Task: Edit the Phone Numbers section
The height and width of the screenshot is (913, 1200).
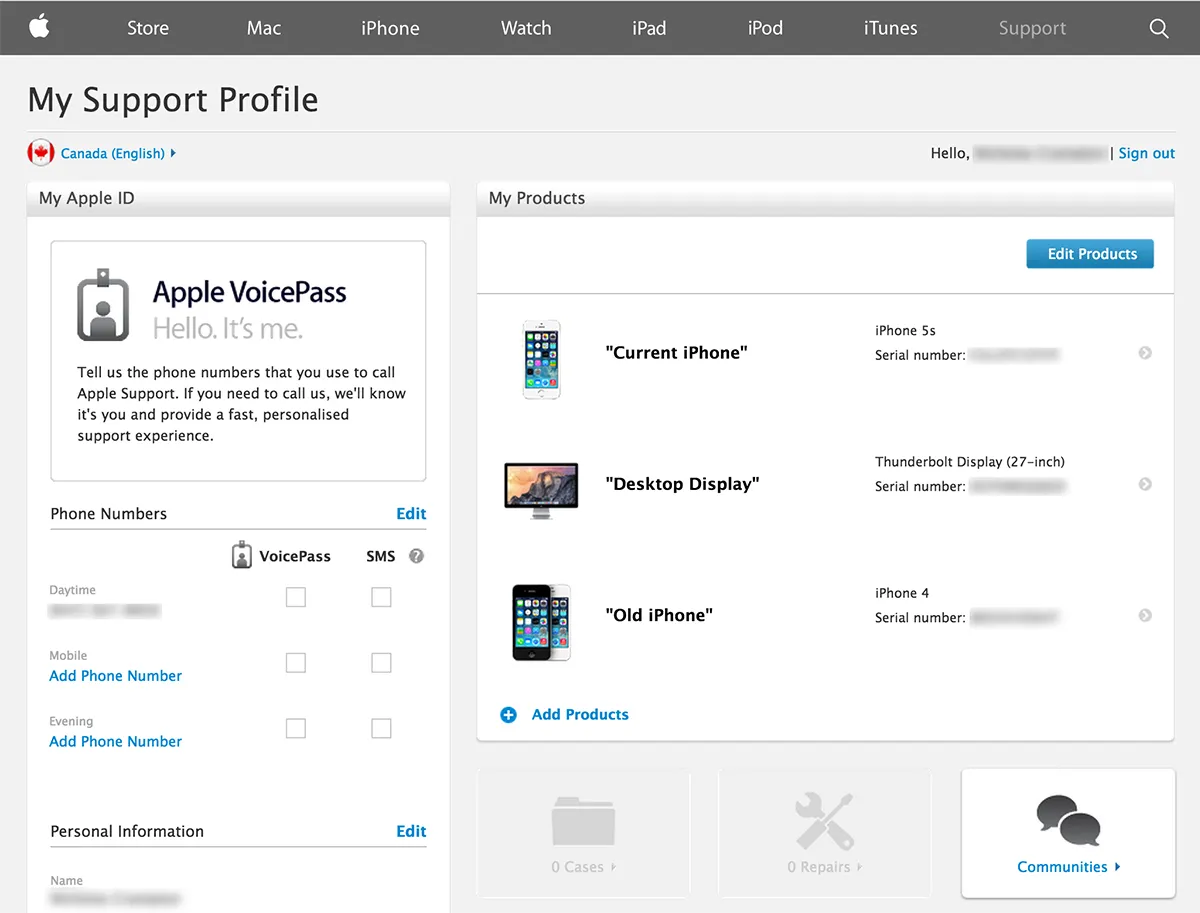Action: coord(411,514)
